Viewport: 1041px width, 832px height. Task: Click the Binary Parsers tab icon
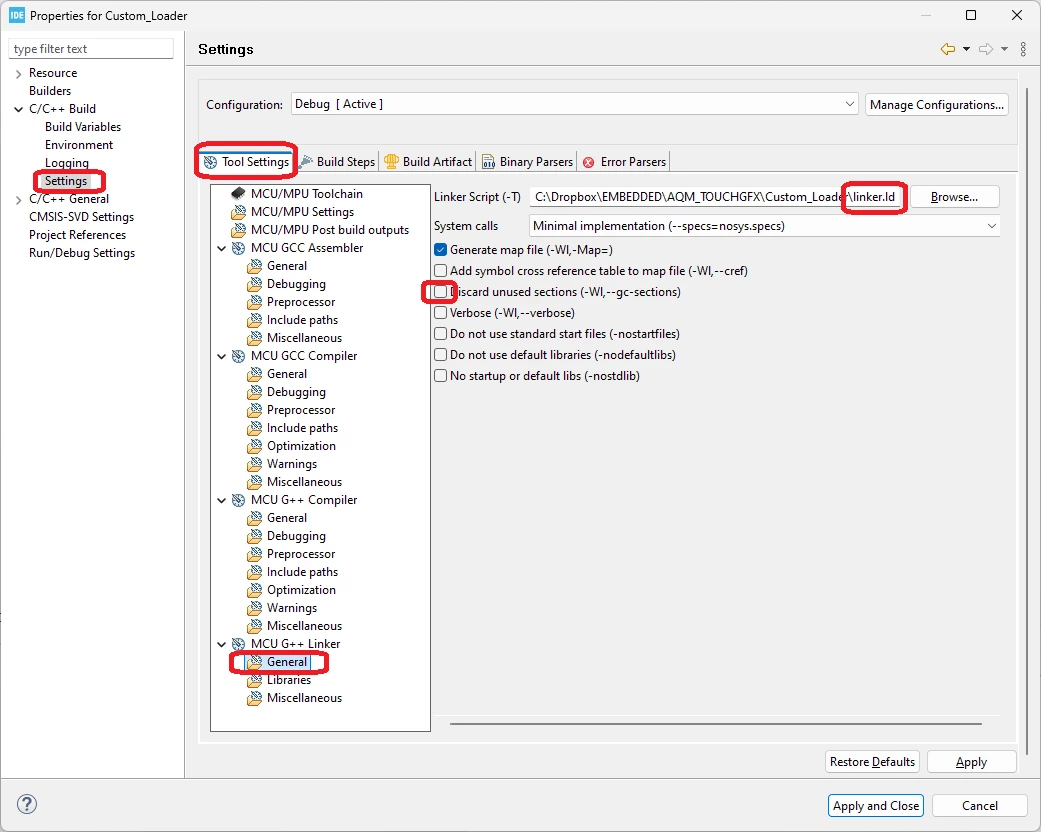[x=488, y=162]
